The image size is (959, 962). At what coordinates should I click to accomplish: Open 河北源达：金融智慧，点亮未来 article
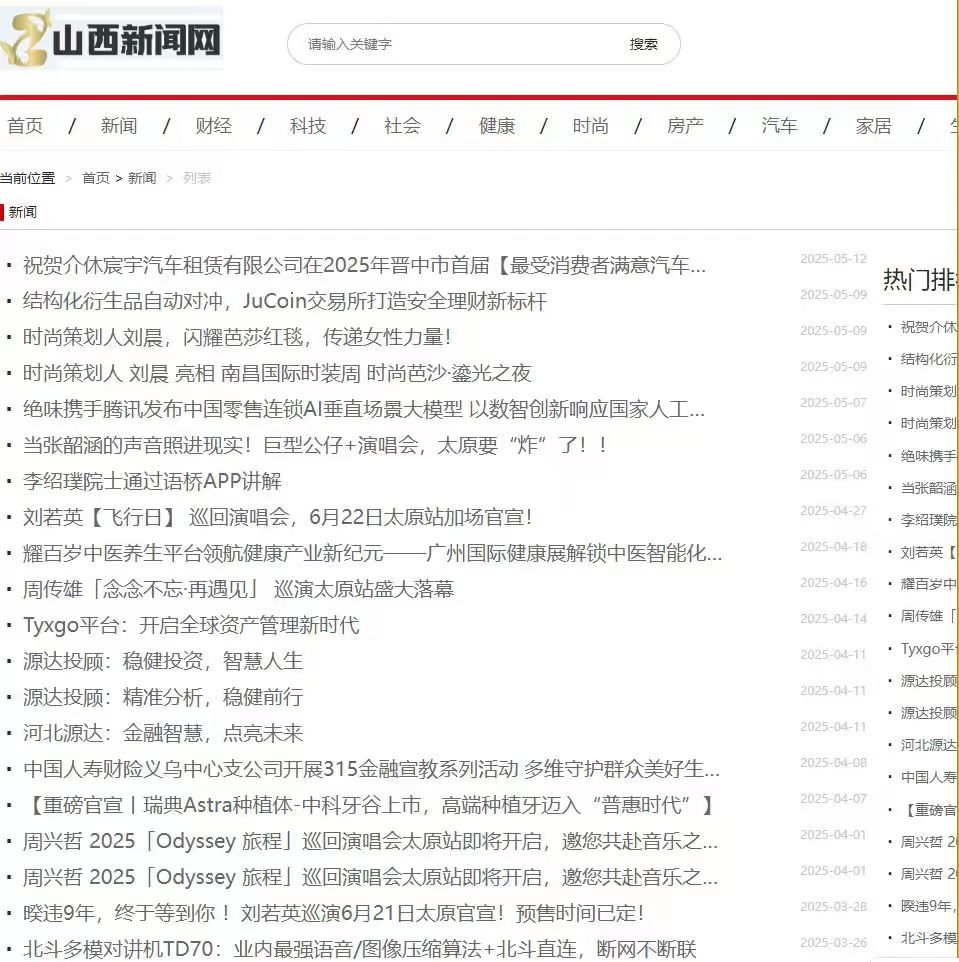coord(163,734)
